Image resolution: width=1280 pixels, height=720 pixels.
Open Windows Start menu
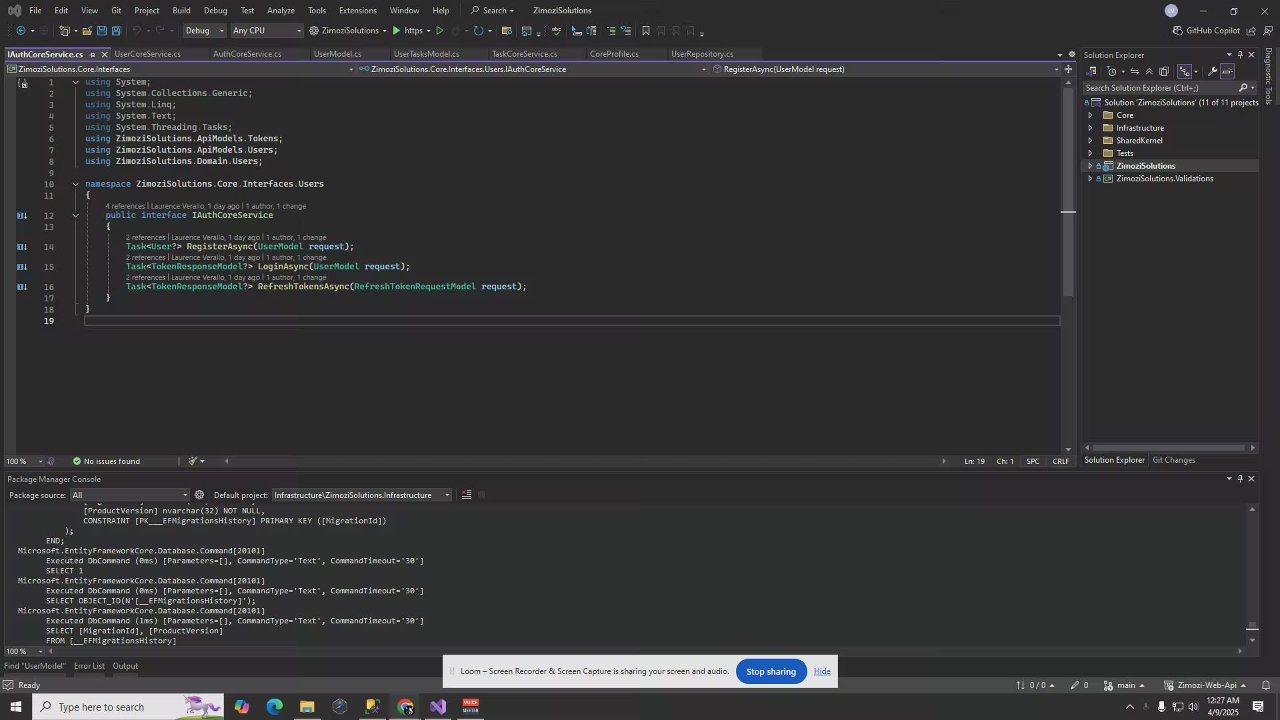15,707
